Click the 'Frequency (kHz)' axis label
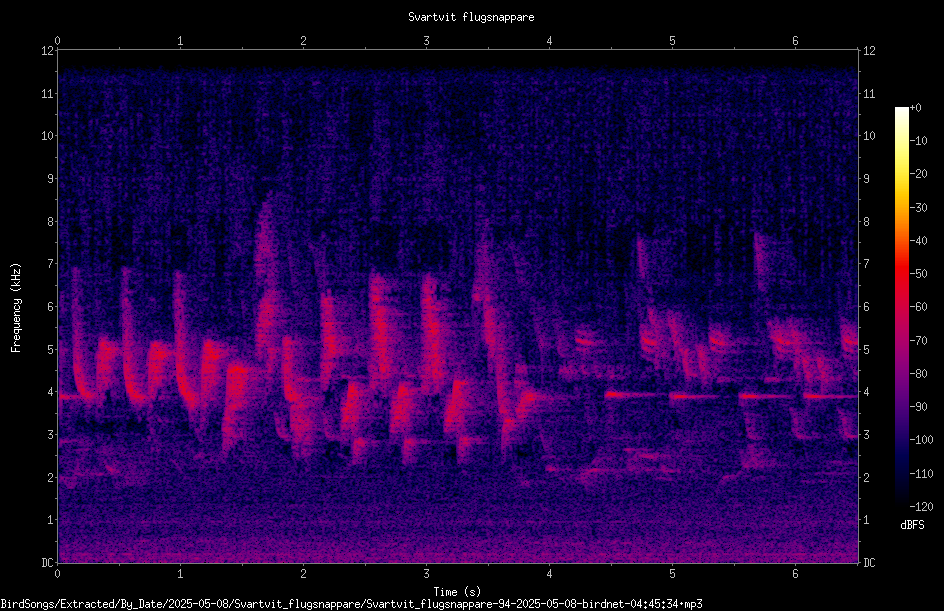This screenshot has width=944, height=611. [x=16, y=308]
